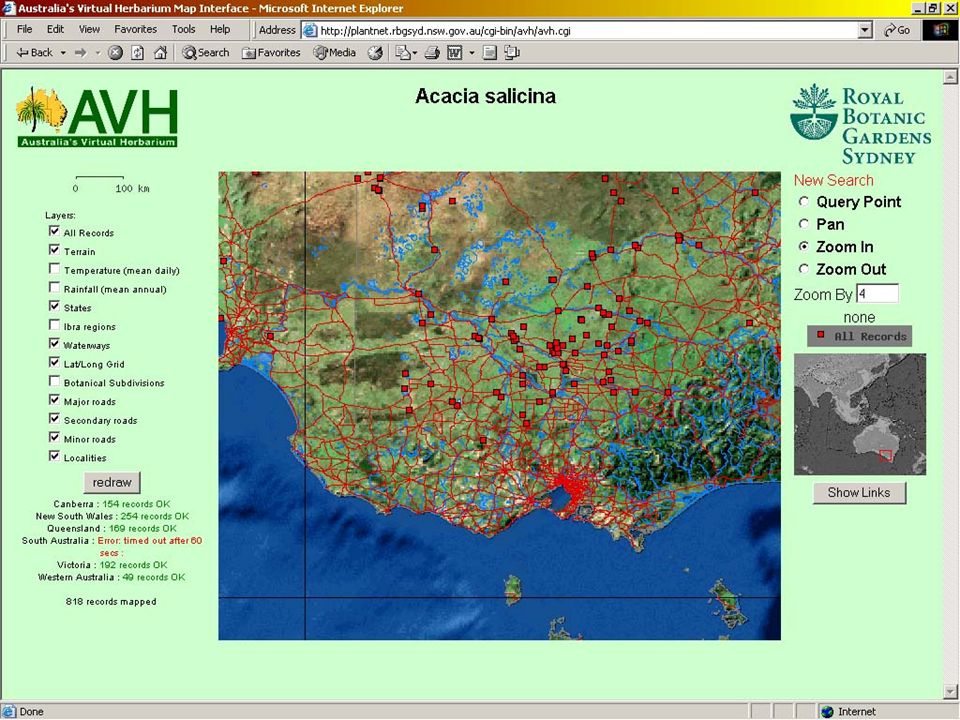Click the Australia overview map thumbnail
Screen dimensions: 960x720
(860, 414)
